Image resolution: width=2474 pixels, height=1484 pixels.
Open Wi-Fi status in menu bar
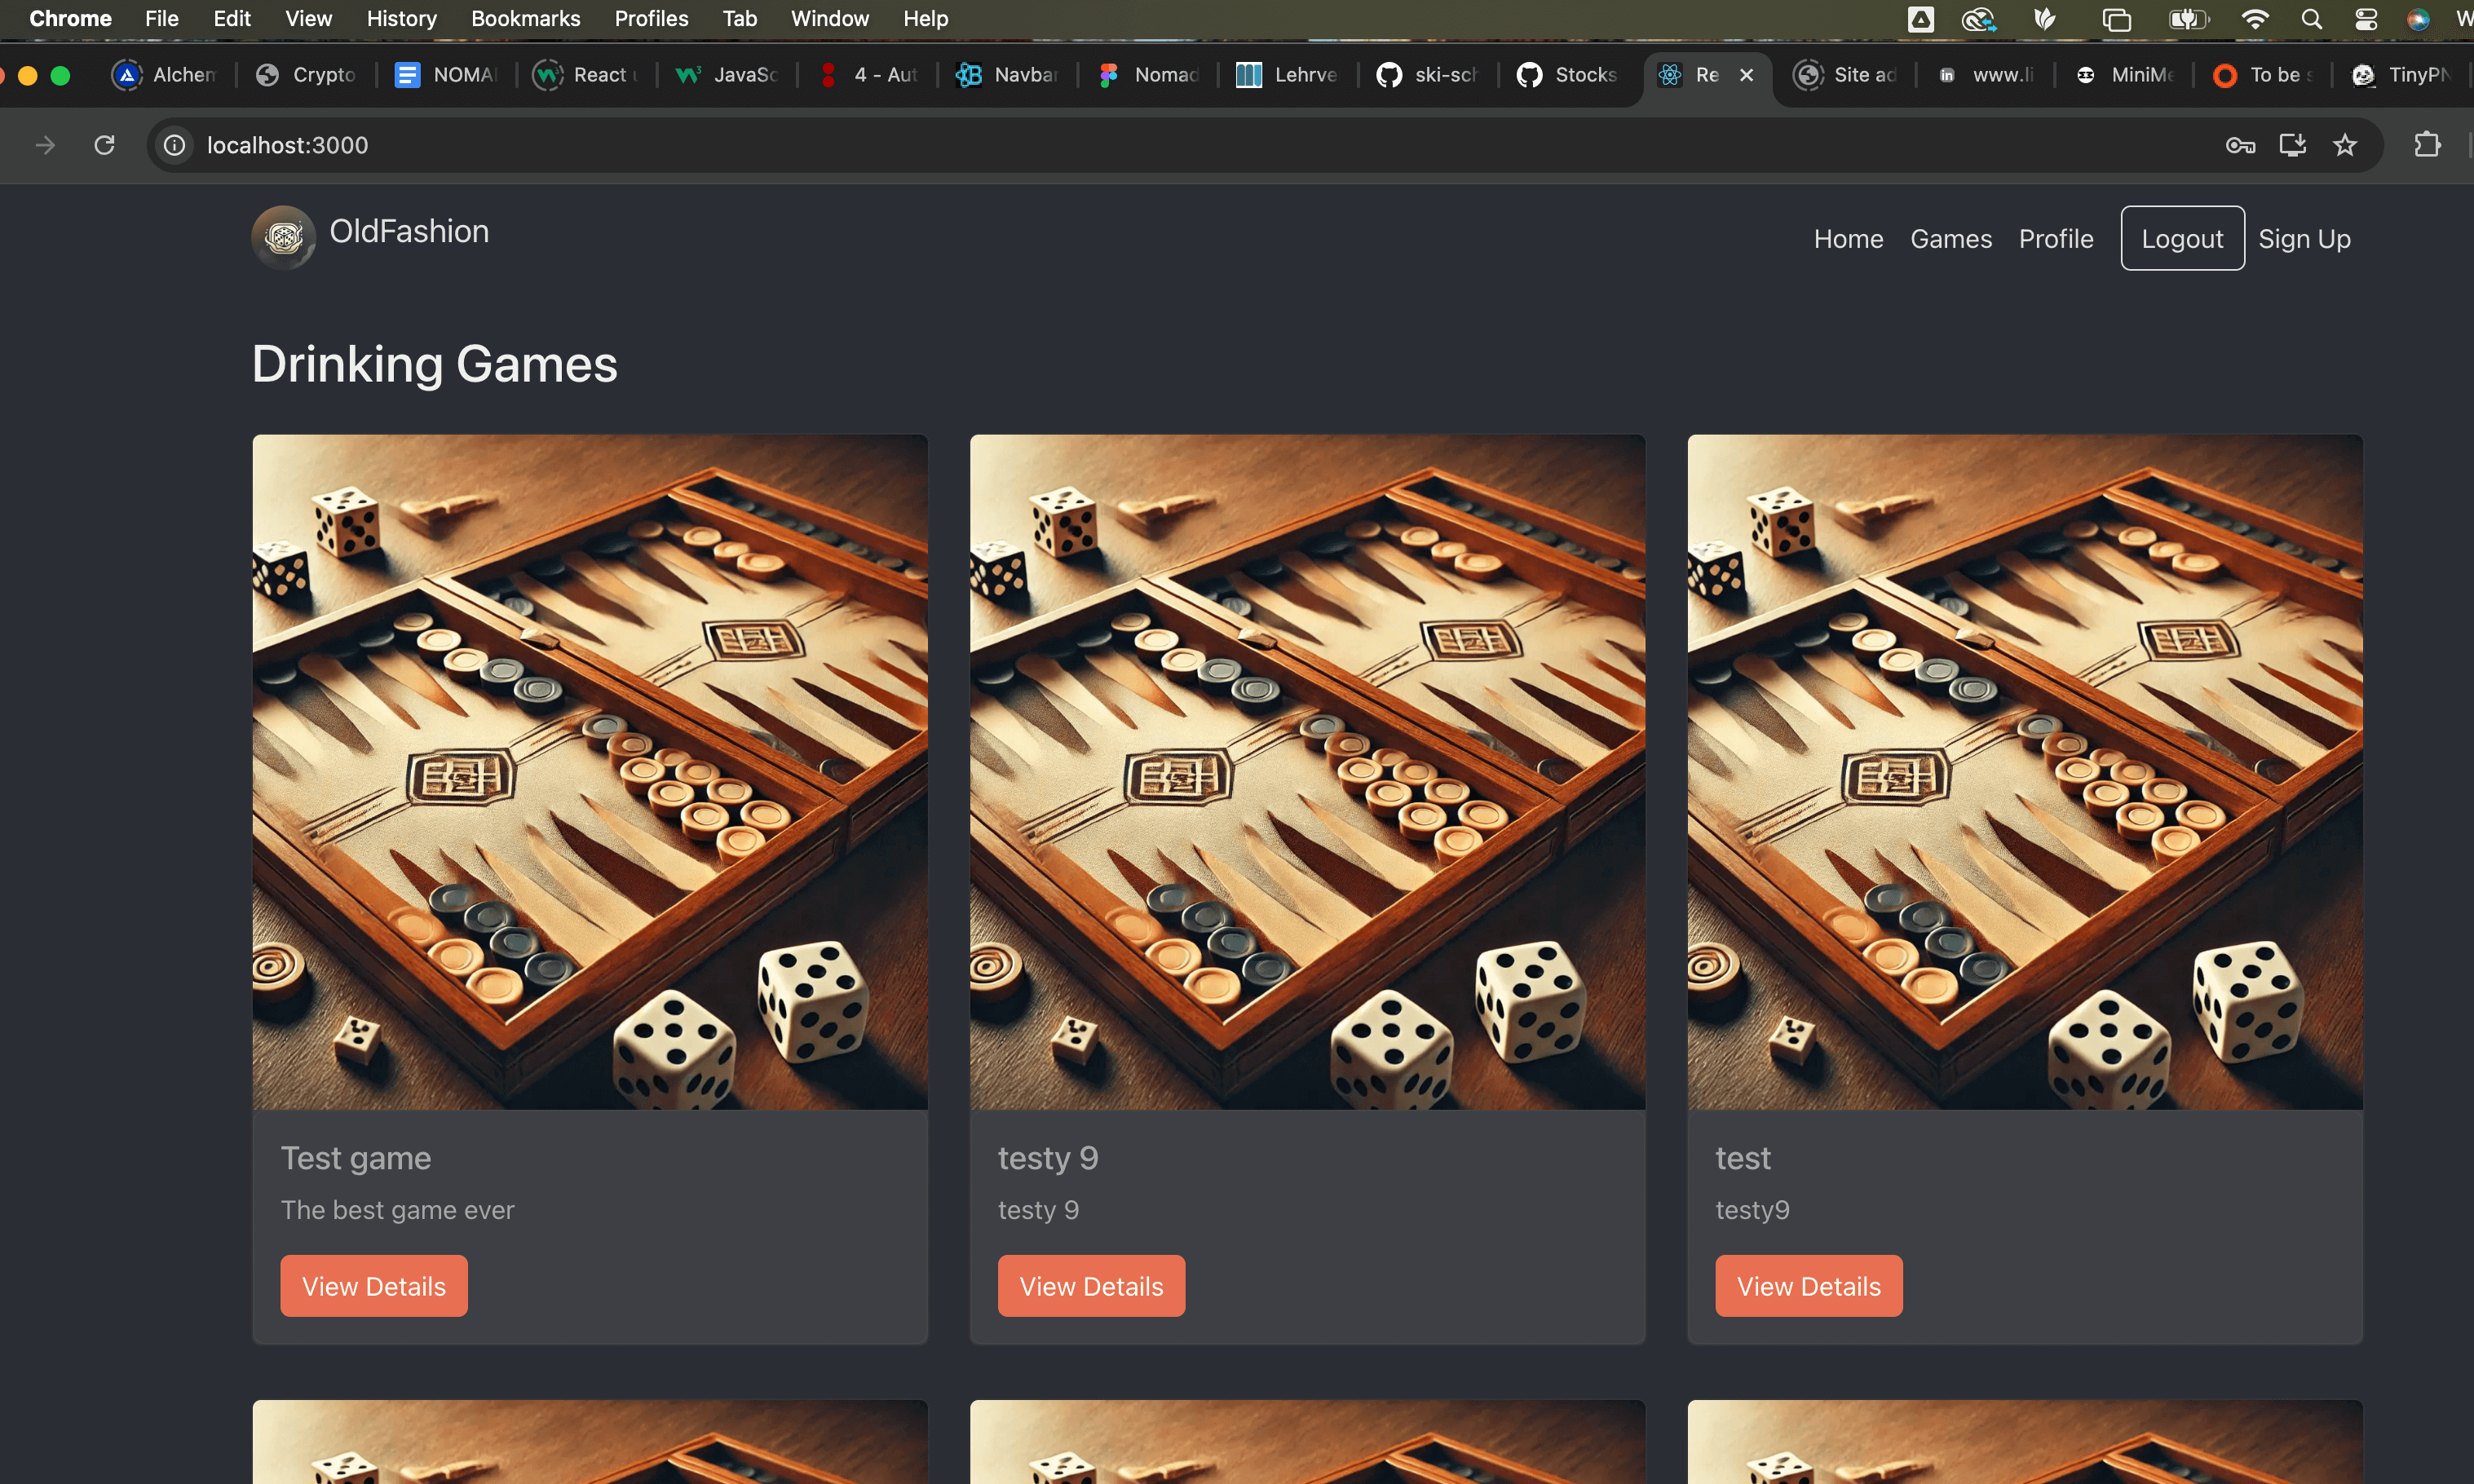pyautogui.click(x=2255, y=19)
